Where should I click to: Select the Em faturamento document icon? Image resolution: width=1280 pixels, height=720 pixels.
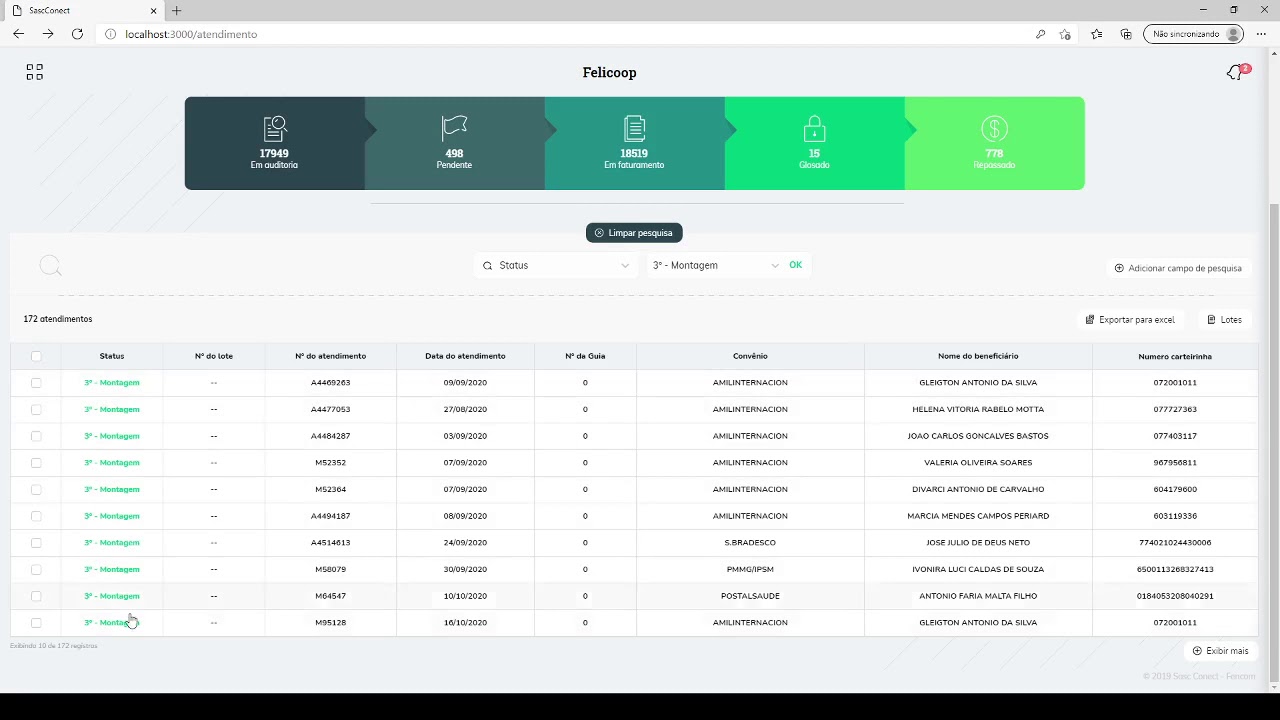(634, 129)
